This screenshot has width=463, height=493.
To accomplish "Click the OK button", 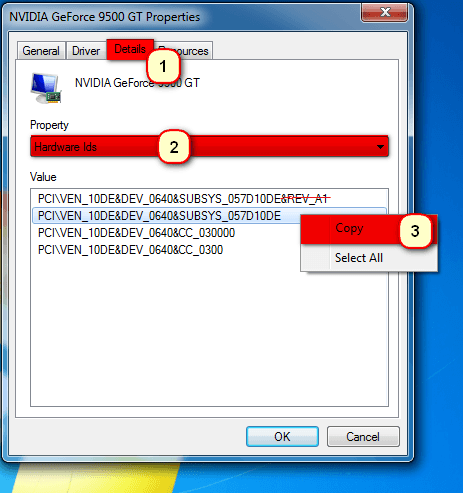I will point(282,437).
